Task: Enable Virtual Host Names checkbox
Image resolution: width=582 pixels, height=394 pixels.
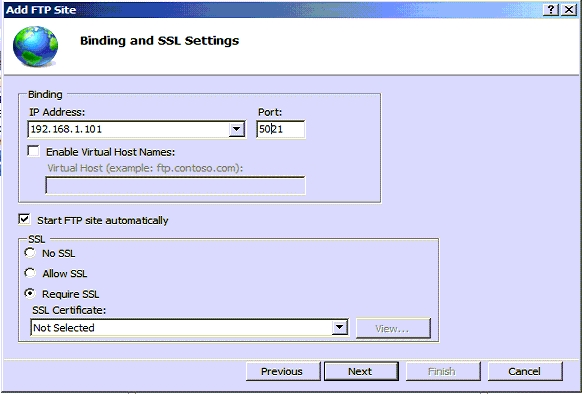Action: point(33,151)
